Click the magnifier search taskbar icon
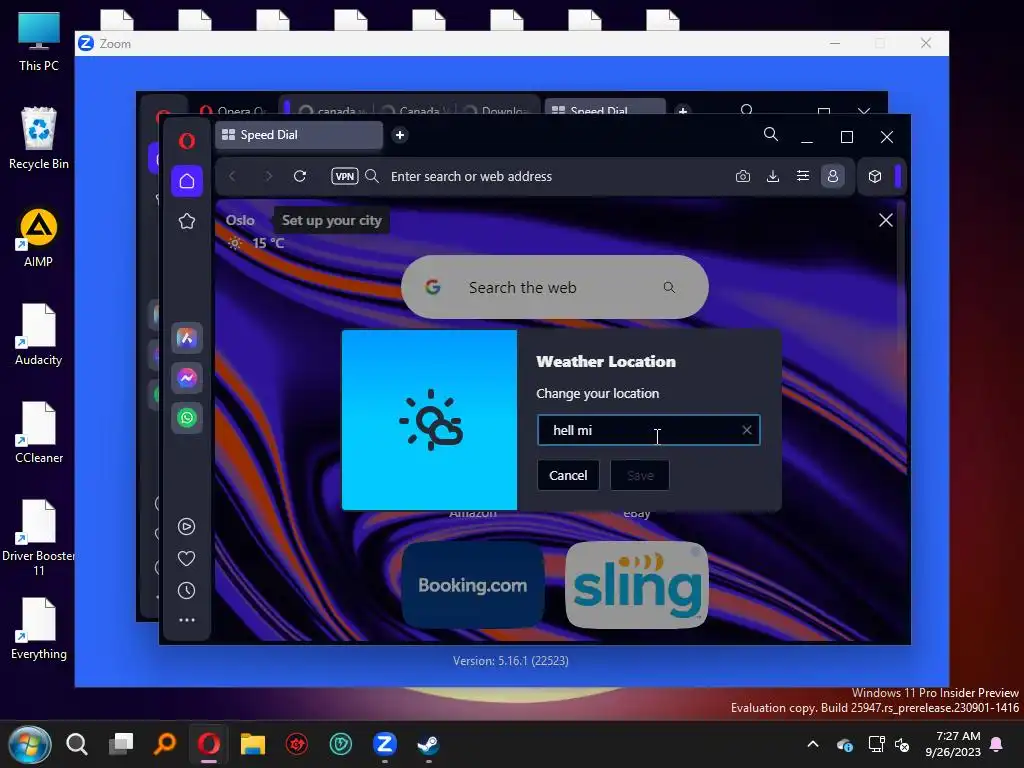The width and height of the screenshot is (1024, 768). coord(77,744)
